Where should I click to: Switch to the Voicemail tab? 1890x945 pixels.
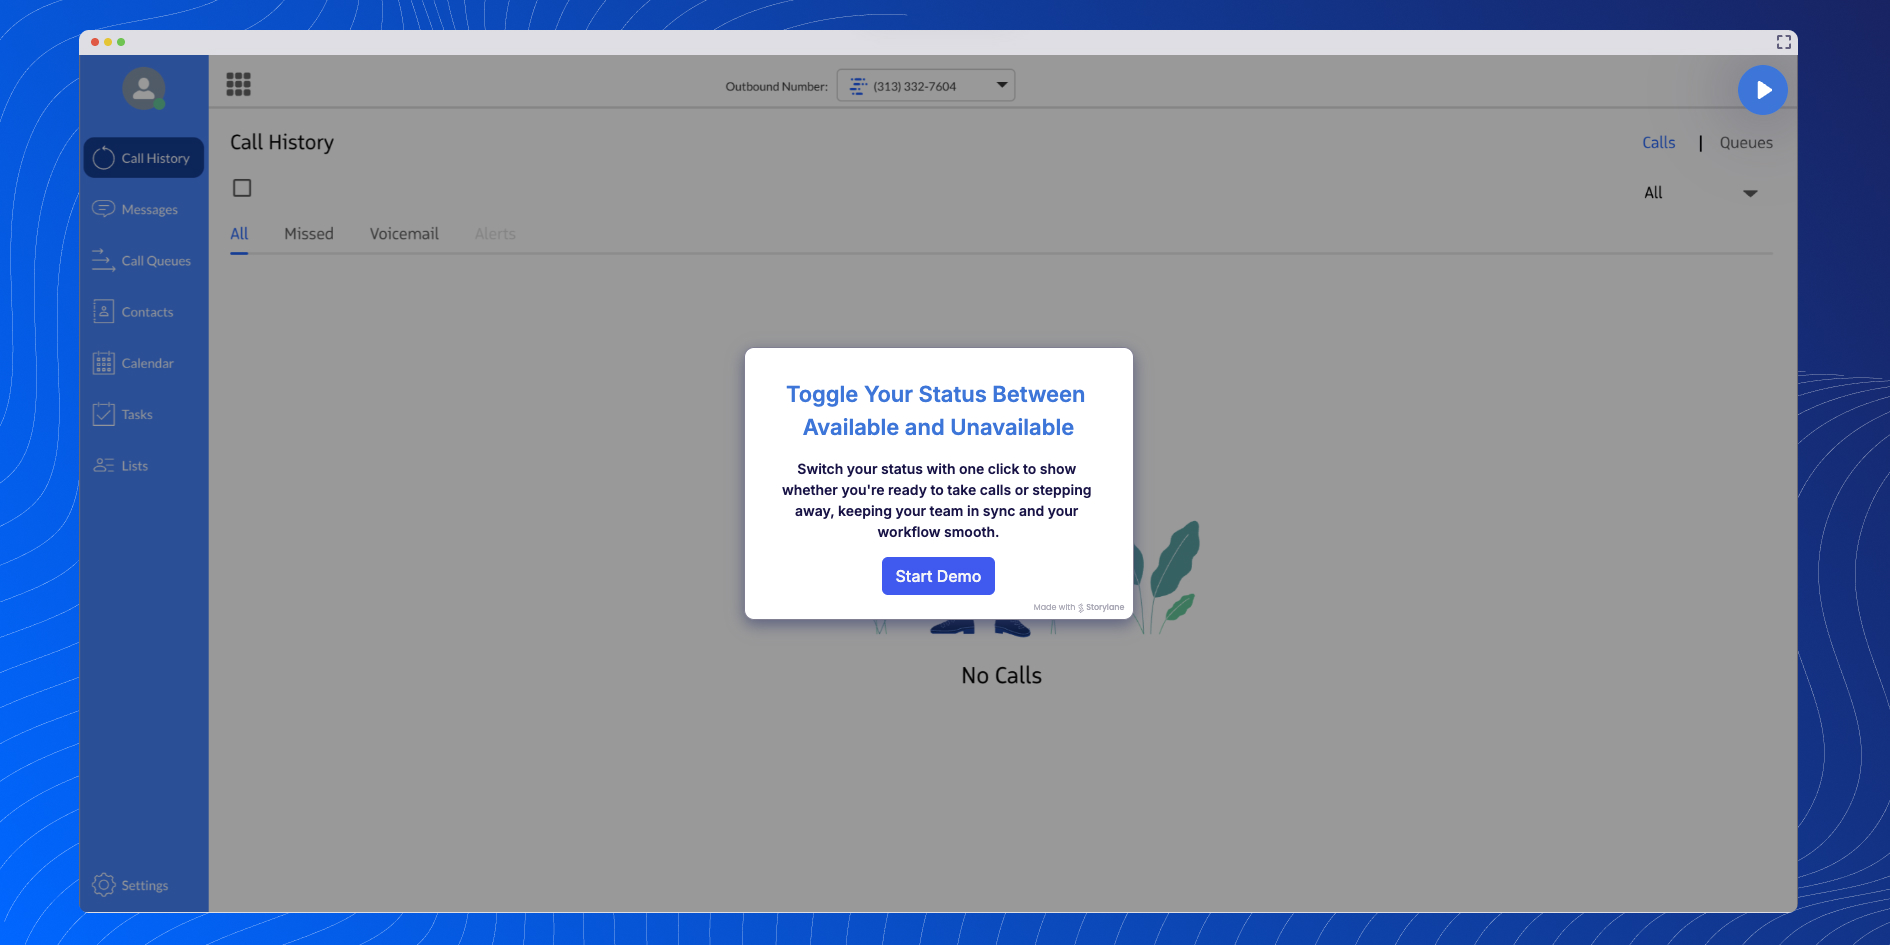(404, 233)
